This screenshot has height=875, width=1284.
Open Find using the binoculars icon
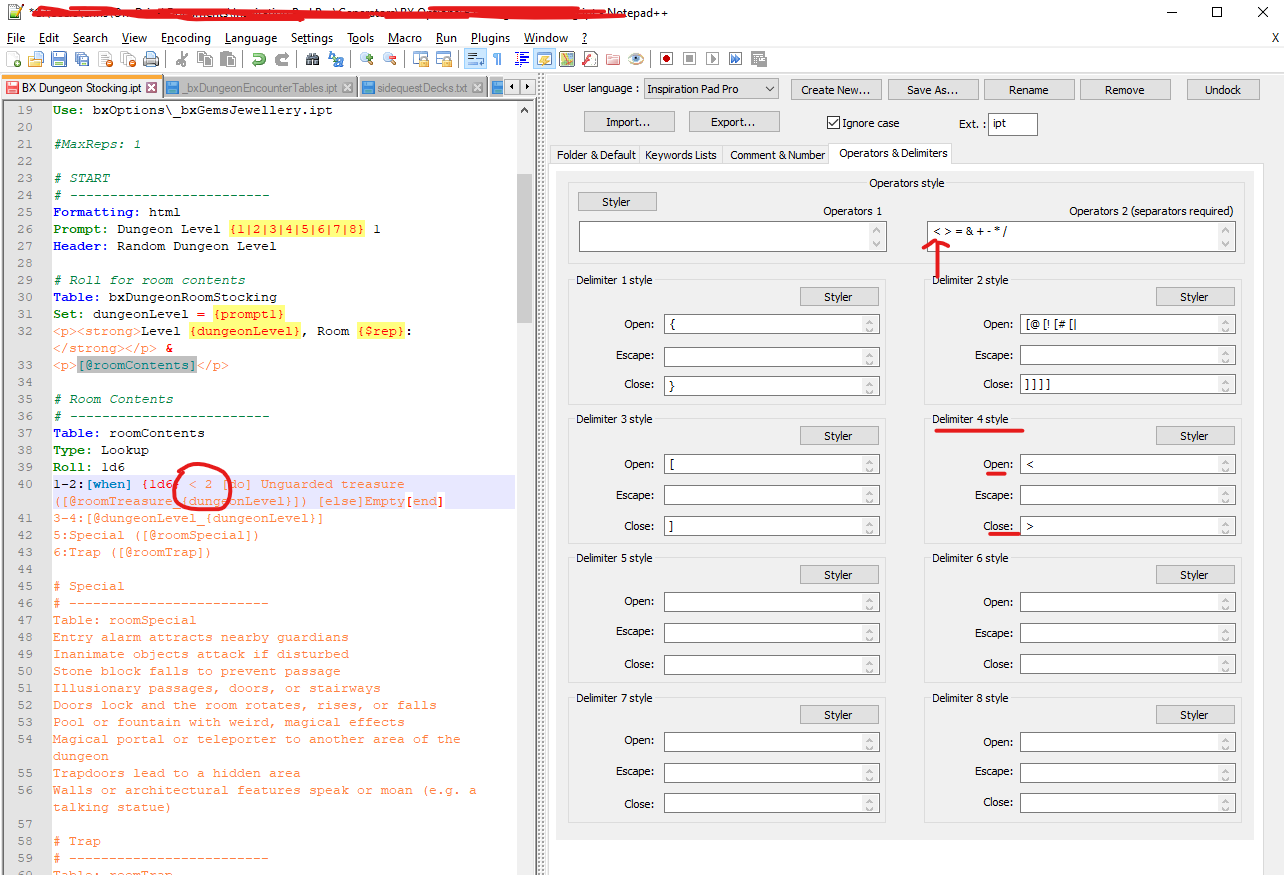point(312,59)
